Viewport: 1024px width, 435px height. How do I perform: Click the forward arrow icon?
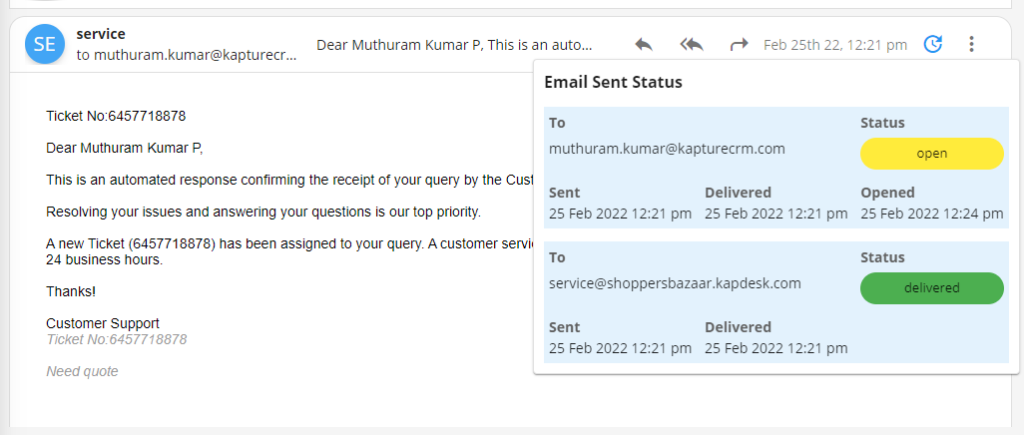tap(739, 45)
